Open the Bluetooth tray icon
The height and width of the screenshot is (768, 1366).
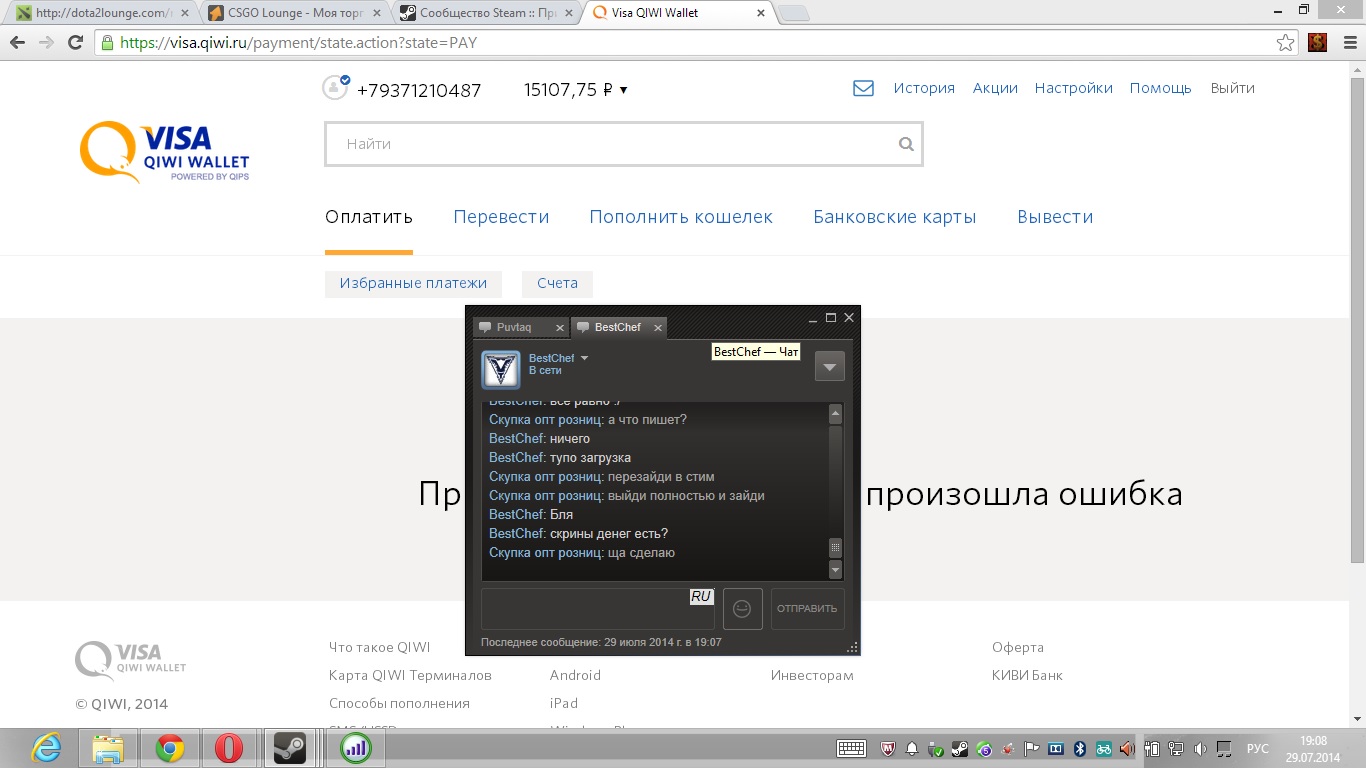tap(1080, 748)
